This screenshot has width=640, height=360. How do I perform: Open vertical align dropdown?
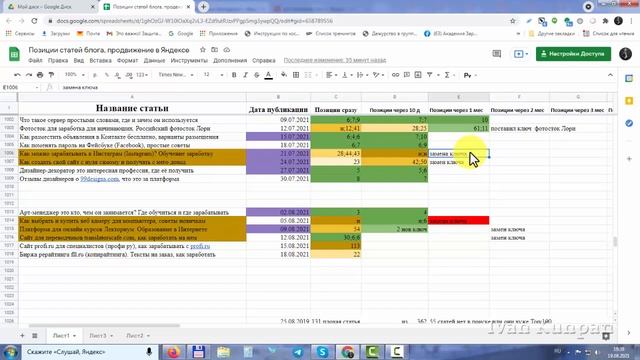347,75
